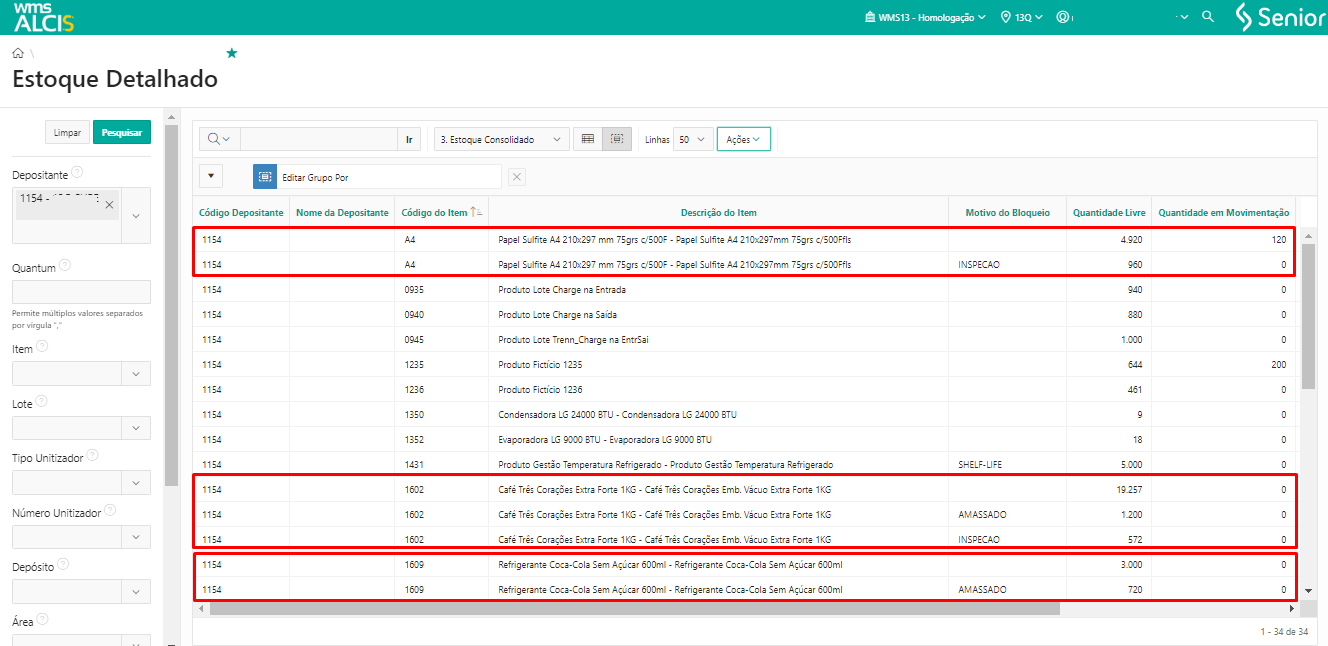Viewport: 1328px width, 646px height.
Task: Click the Limpar button
Action: point(67,132)
